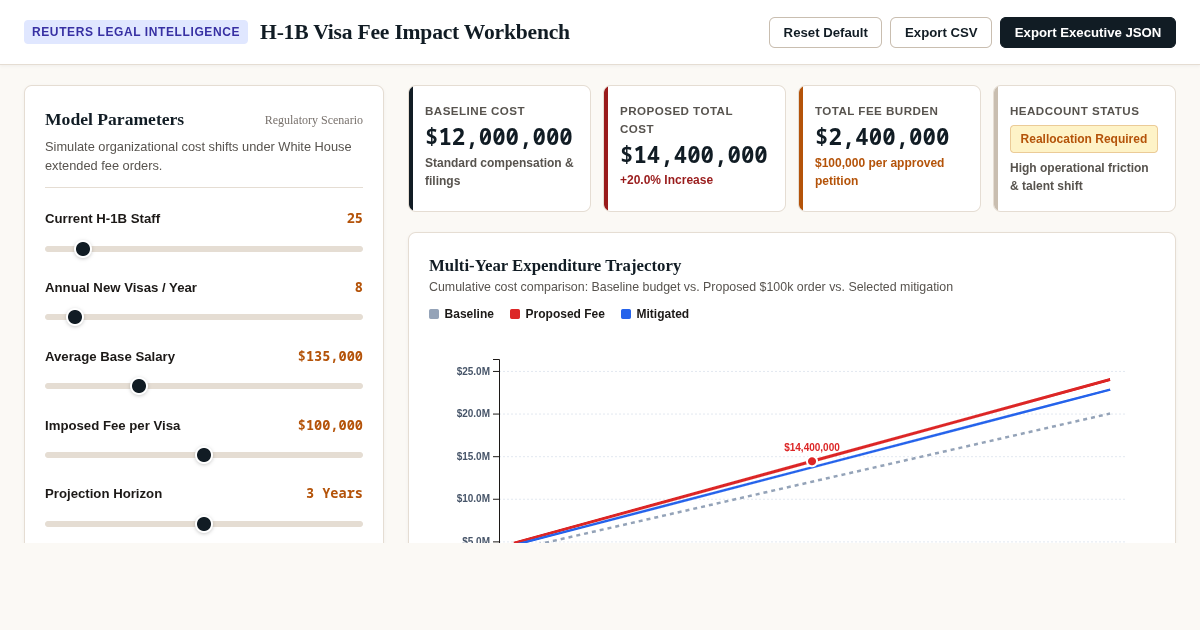The height and width of the screenshot is (630, 1200).
Task: Click the annual new visas value '8'
Action: click(x=359, y=287)
